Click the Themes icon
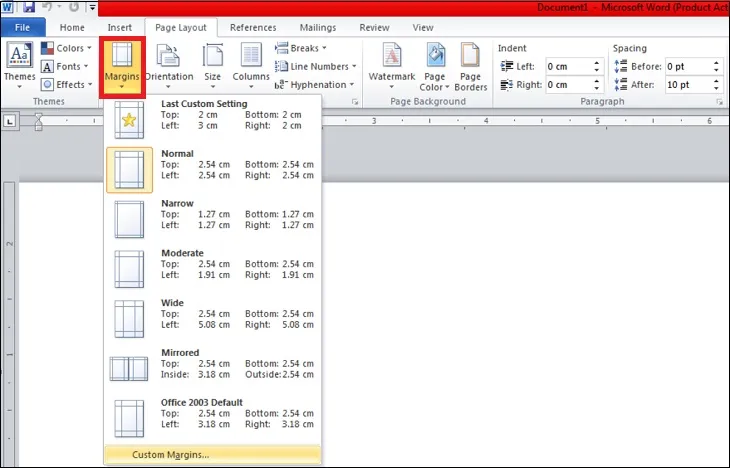 [x=19, y=64]
